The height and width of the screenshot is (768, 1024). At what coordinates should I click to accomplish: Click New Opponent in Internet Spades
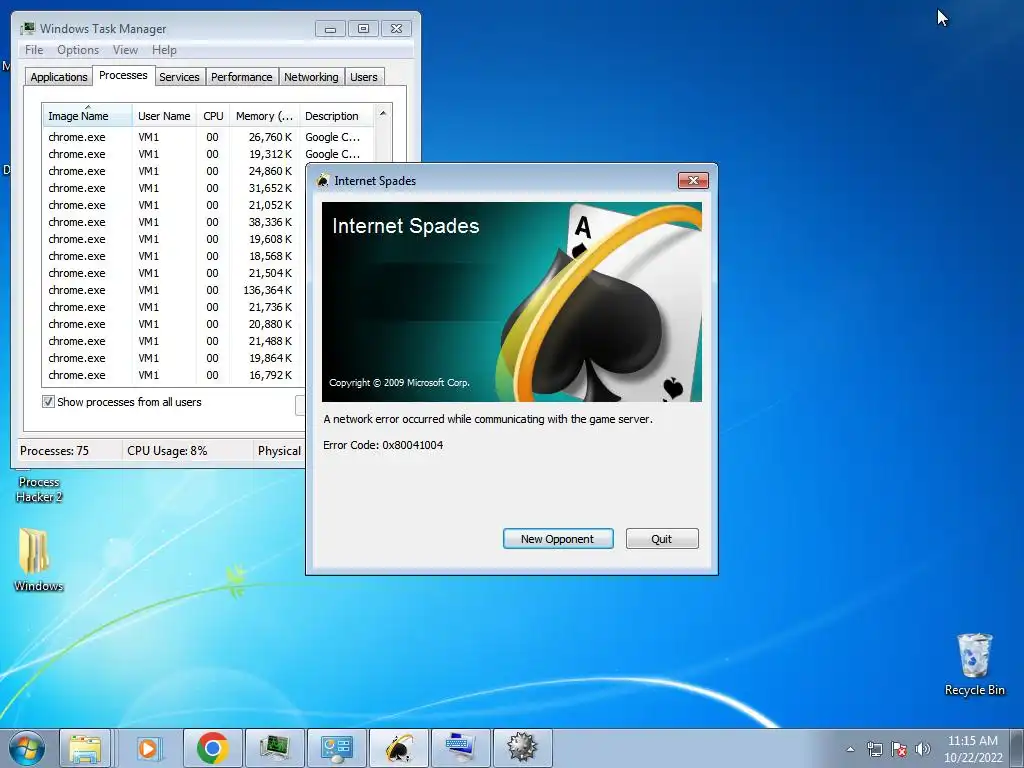pos(558,539)
